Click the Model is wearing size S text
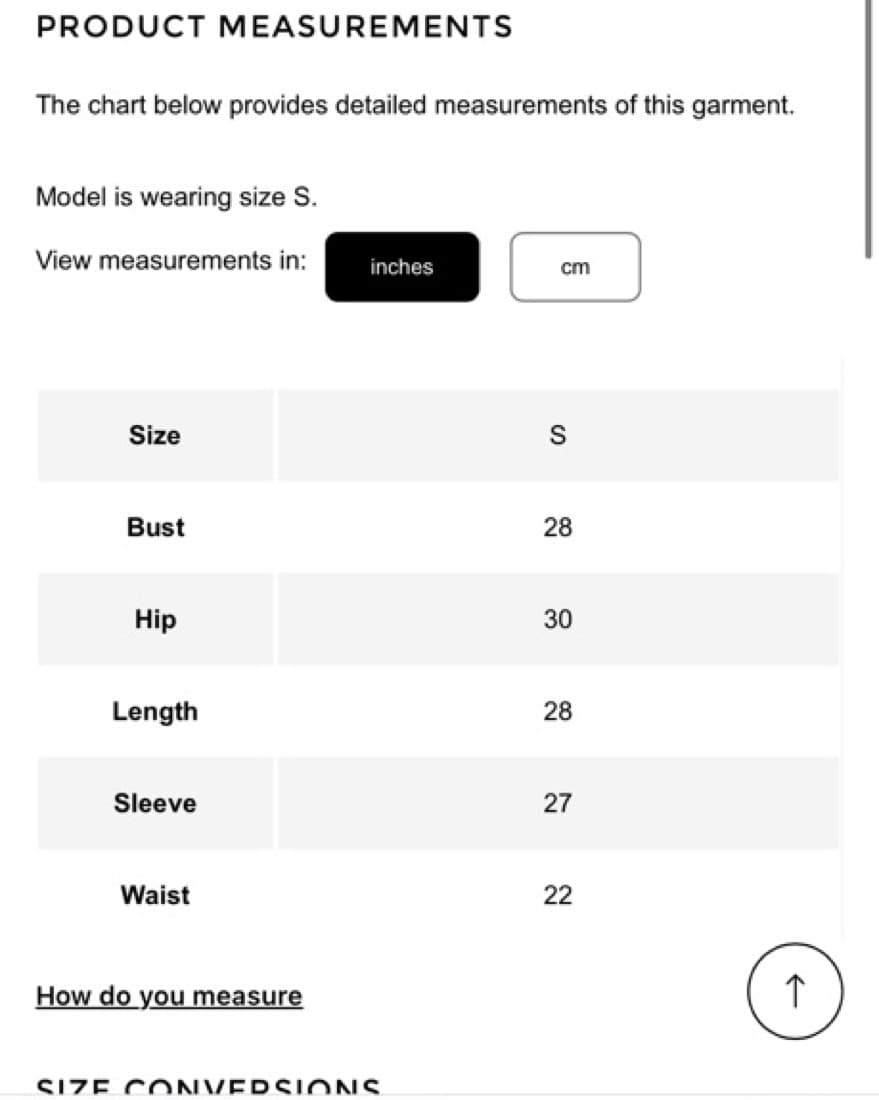The width and height of the screenshot is (879, 1100). pyautogui.click(x=176, y=196)
